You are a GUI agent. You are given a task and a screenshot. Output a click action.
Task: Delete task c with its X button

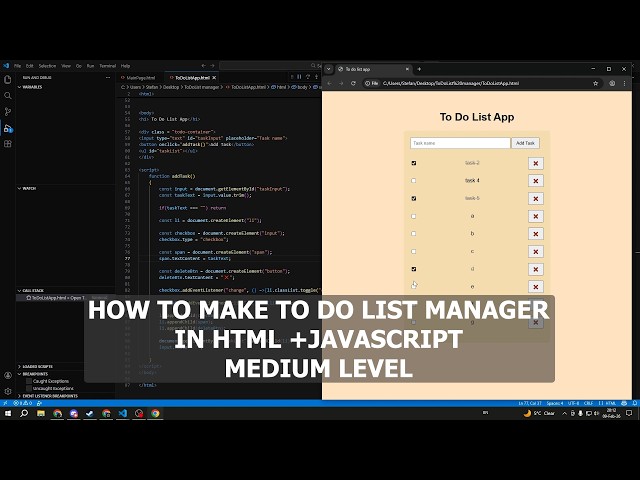point(536,252)
